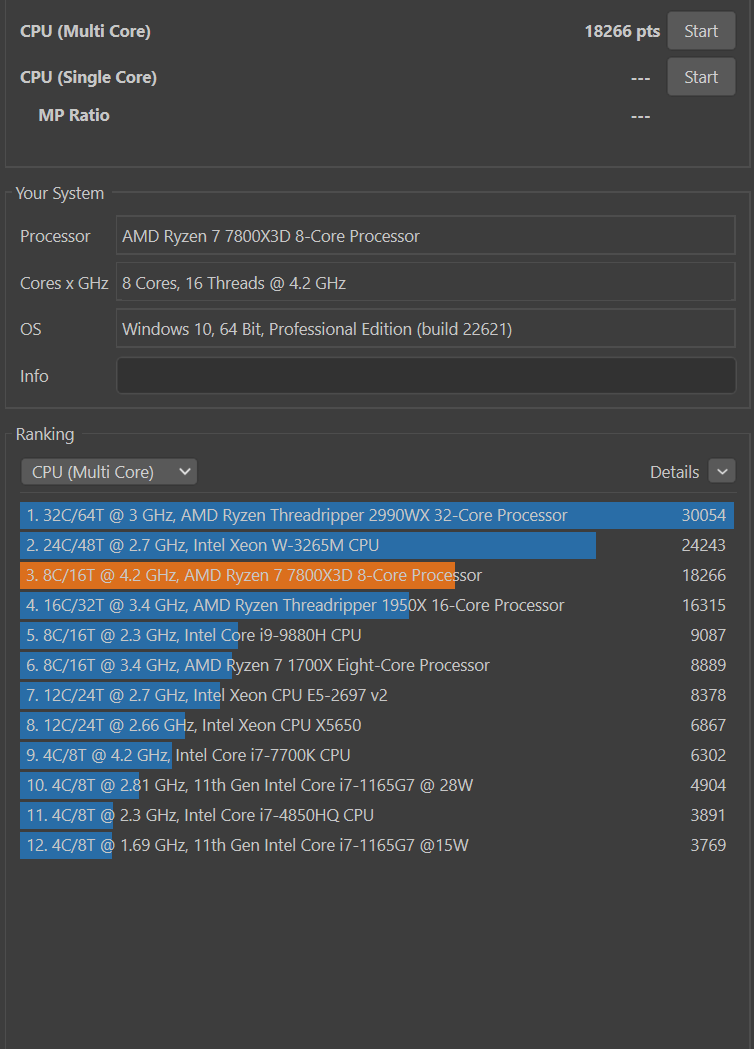Expand the Details chevron button

[x=722, y=471]
